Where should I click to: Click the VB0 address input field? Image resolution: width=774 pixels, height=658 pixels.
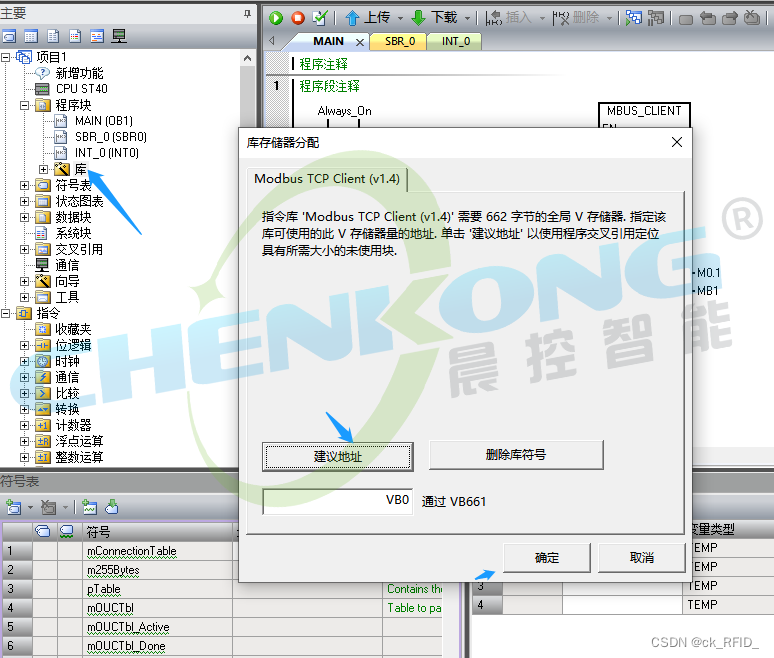click(338, 501)
